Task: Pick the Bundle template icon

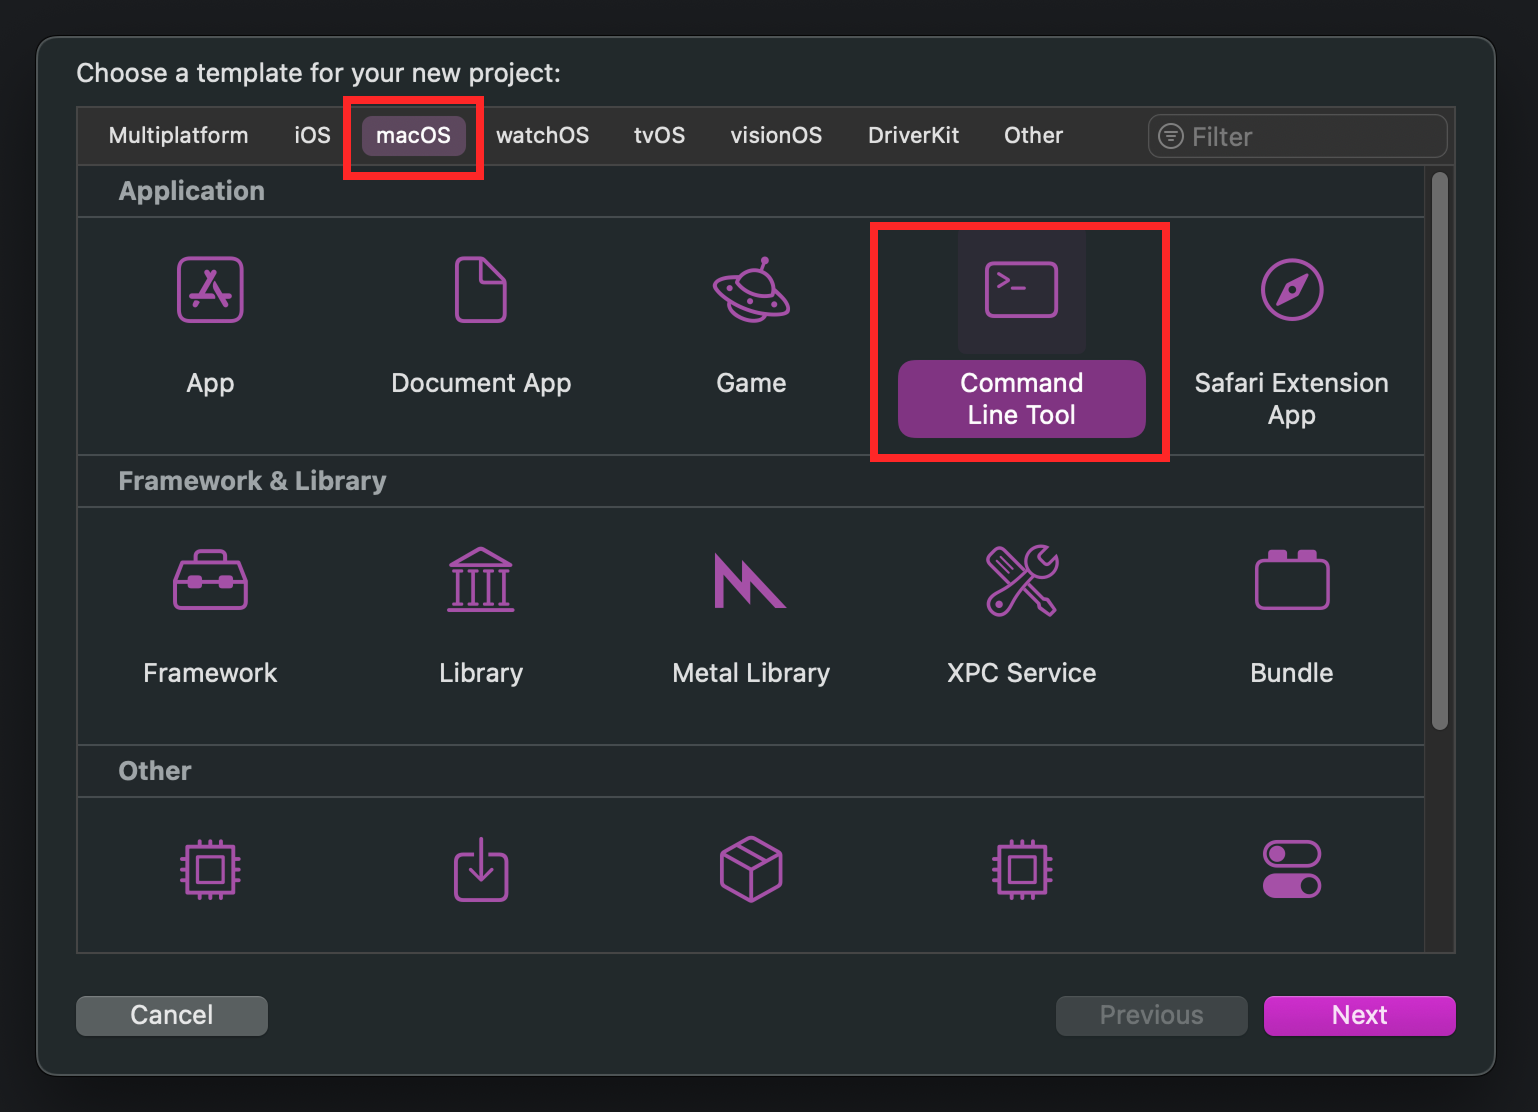Action: click(x=1292, y=579)
